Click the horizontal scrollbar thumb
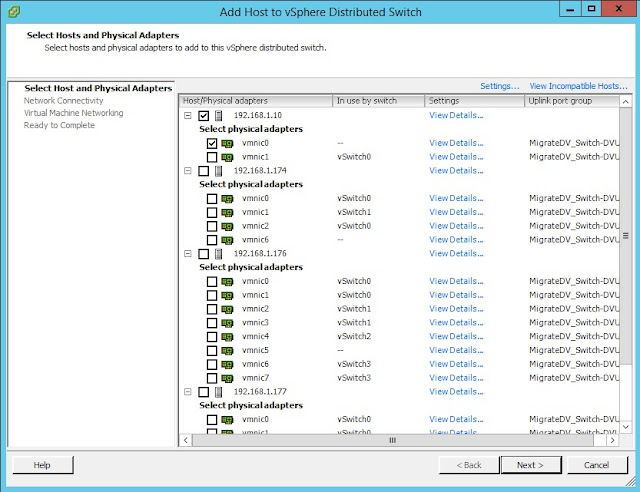The image size is (640, 492). (393, 440)
